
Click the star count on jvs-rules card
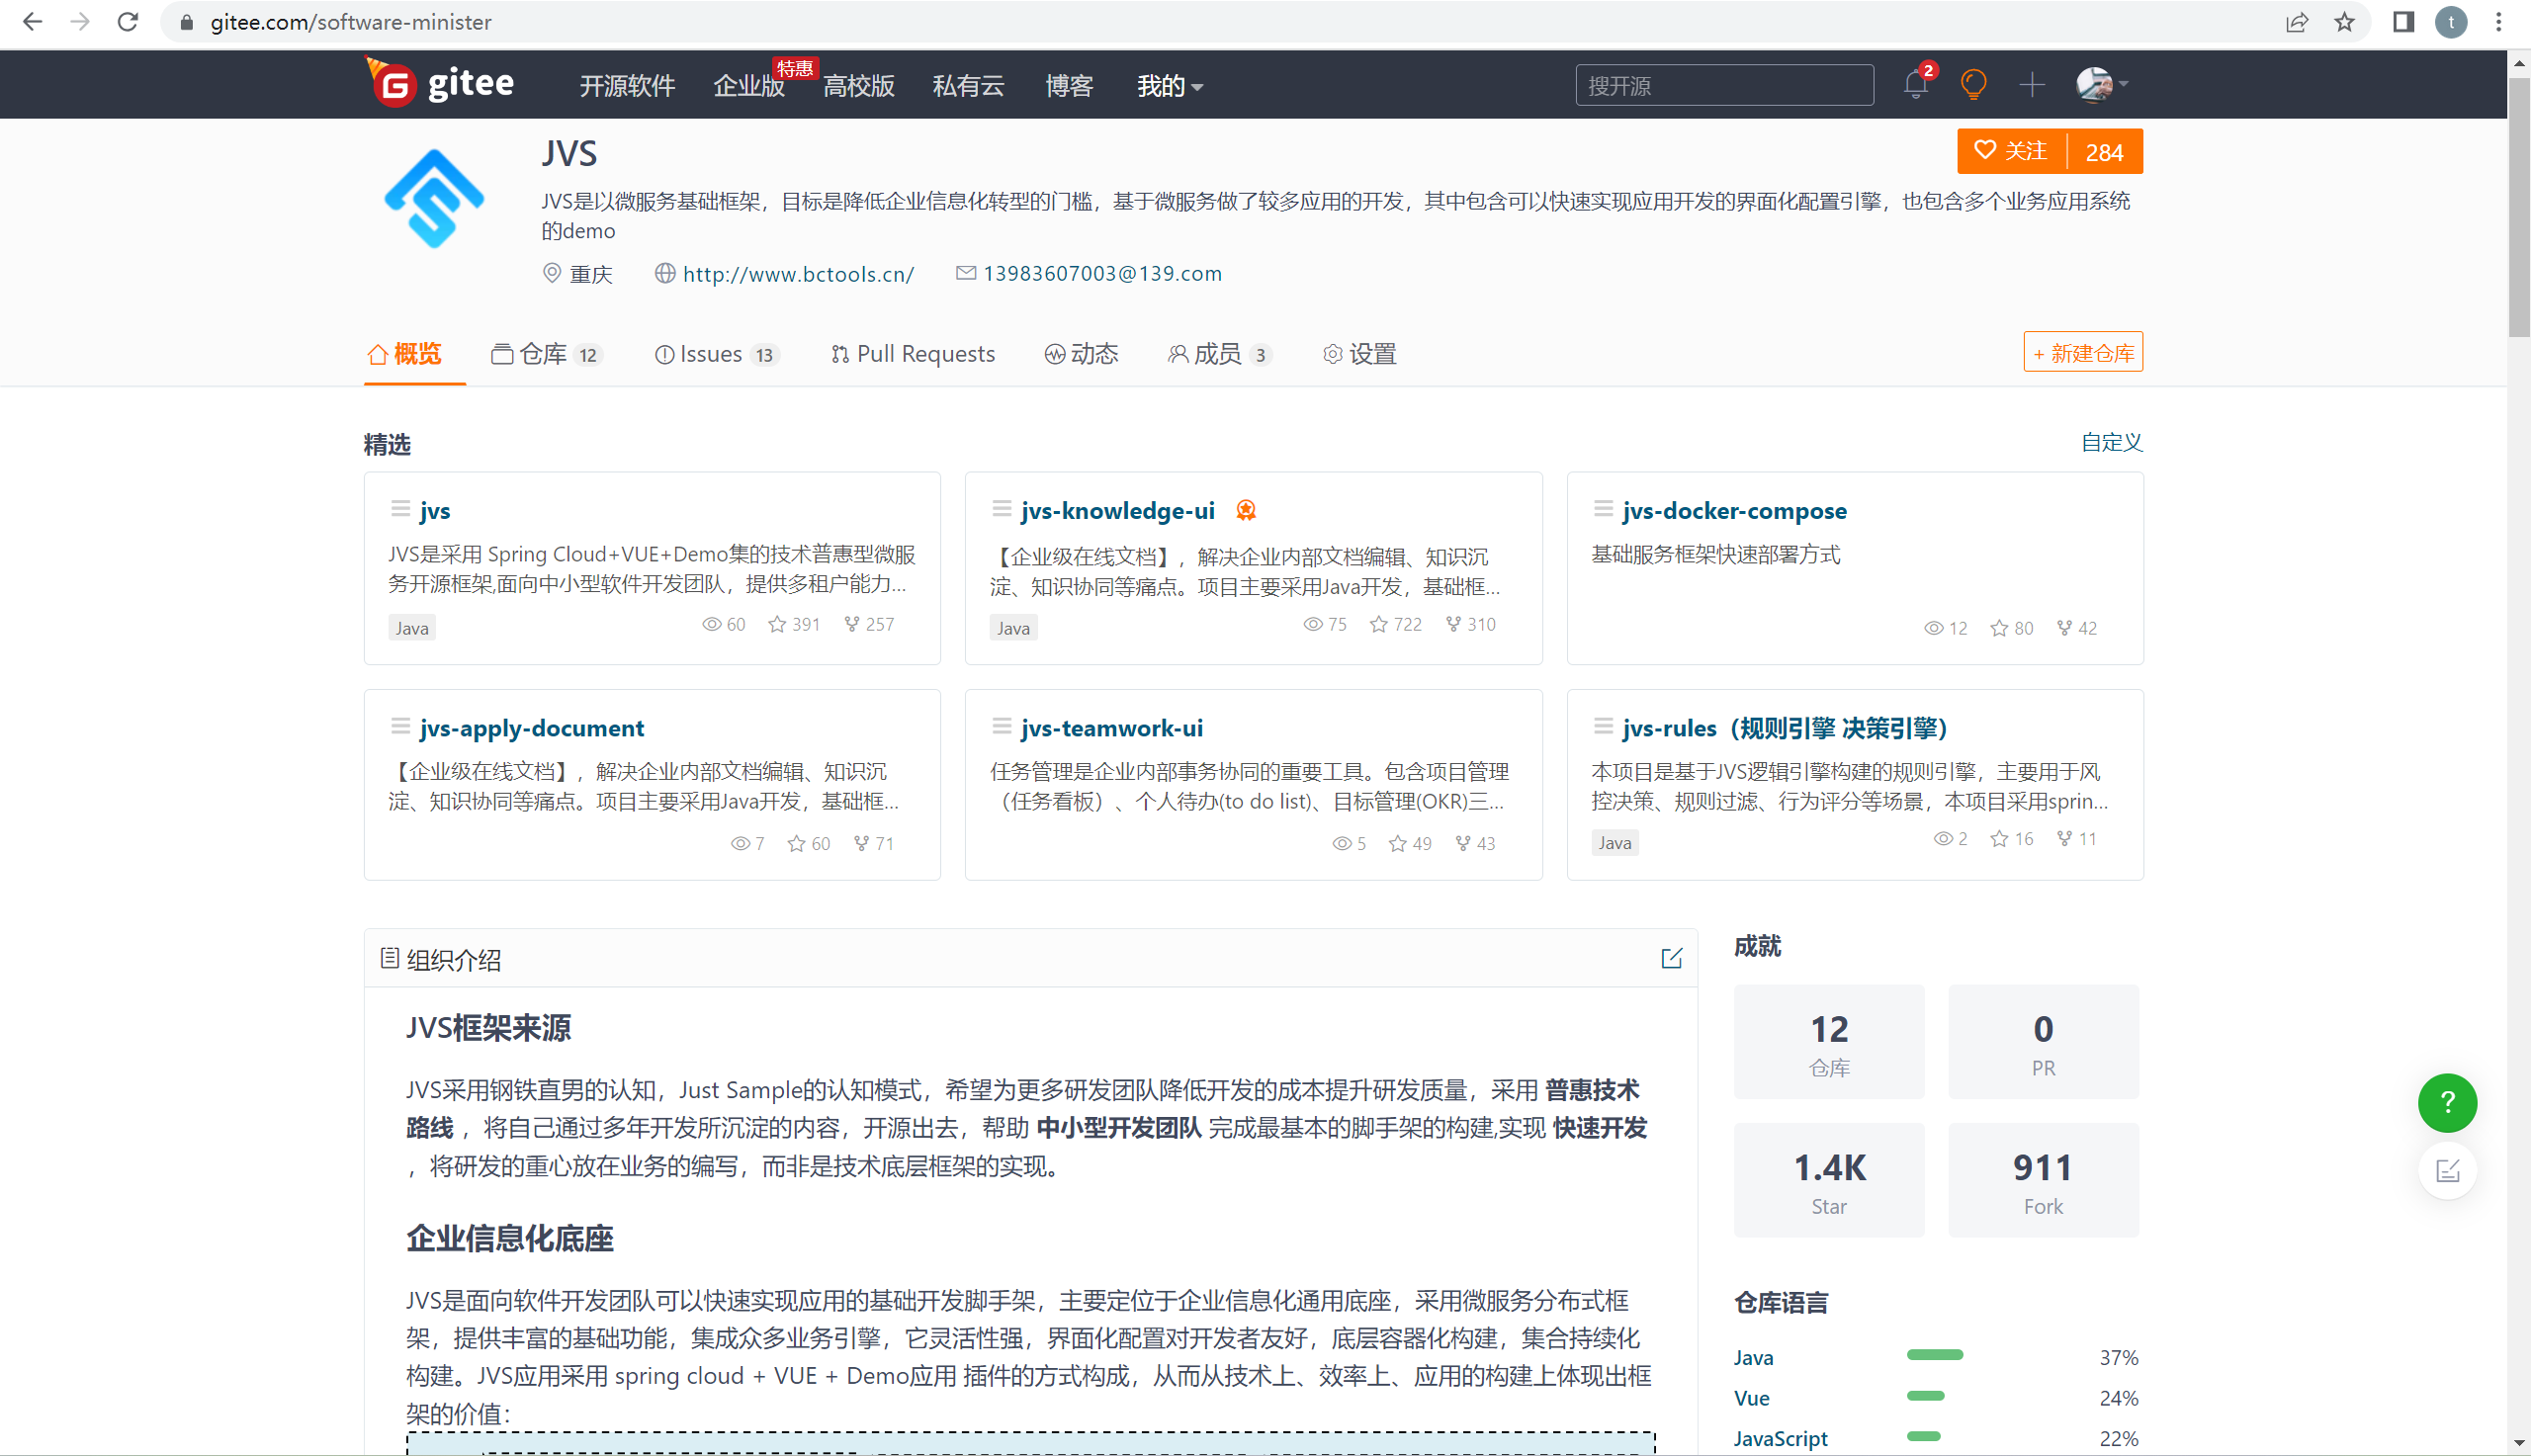coord(2011,838)
